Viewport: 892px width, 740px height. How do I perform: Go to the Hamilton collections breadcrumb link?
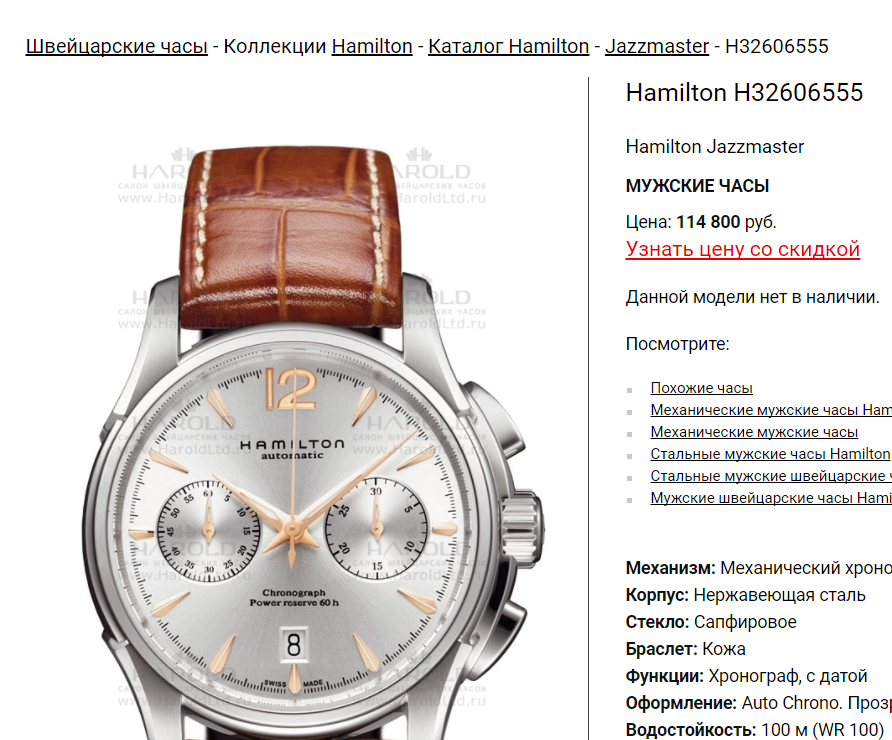pos(372,46)
